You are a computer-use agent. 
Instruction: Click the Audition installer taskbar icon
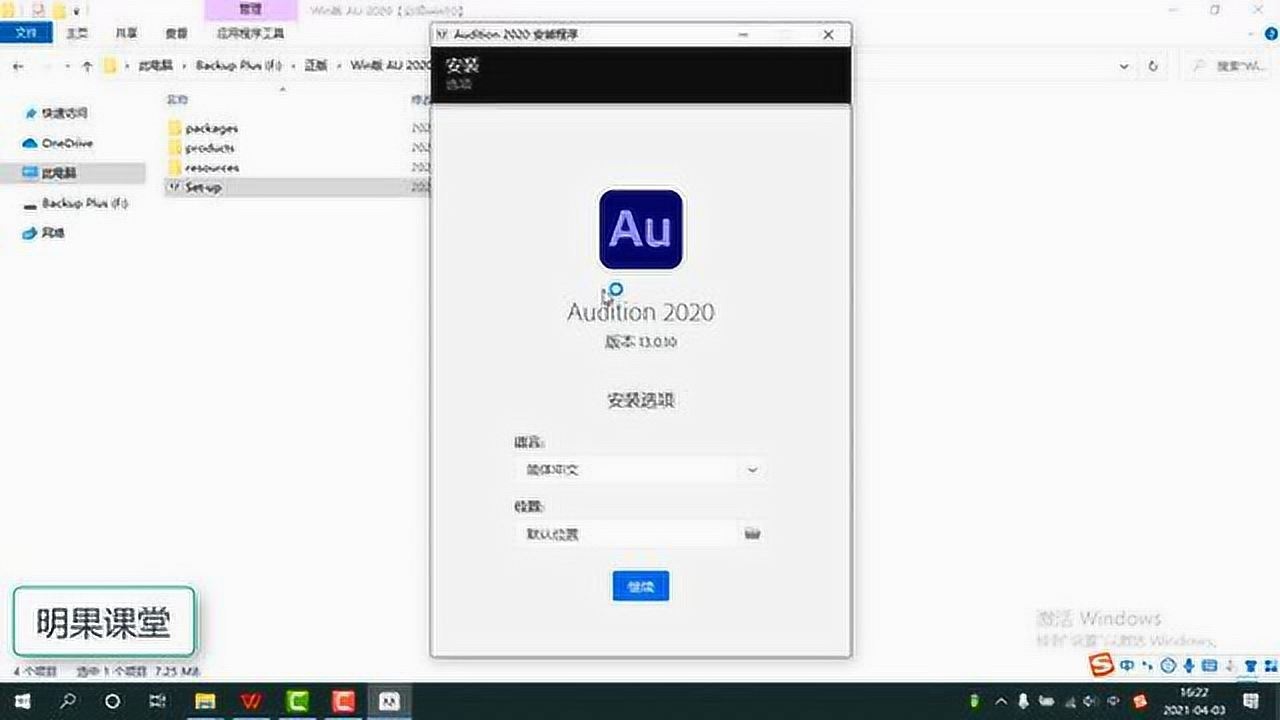(390, 701)
